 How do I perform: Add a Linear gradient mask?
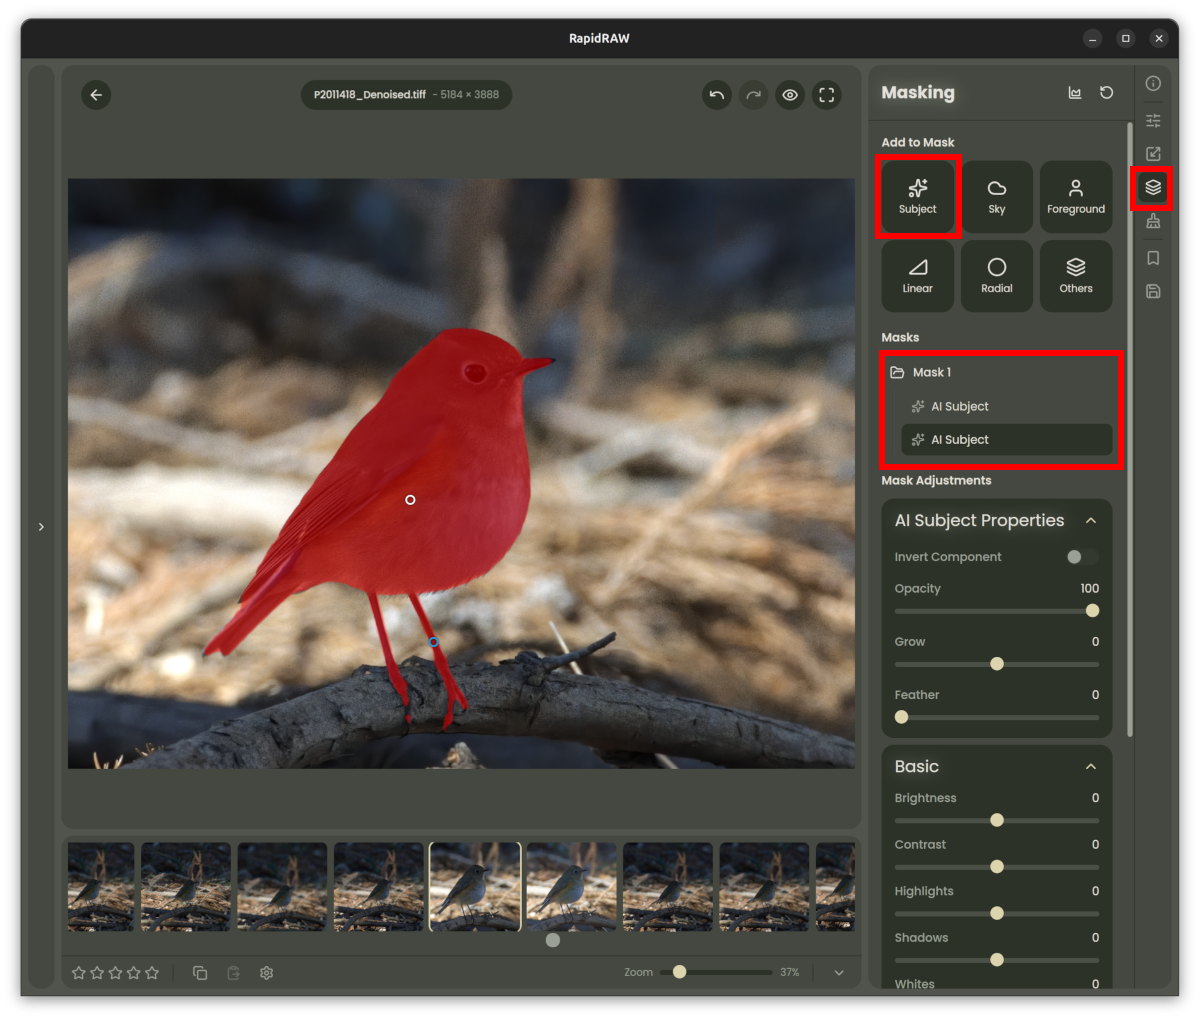pos(918,276)
